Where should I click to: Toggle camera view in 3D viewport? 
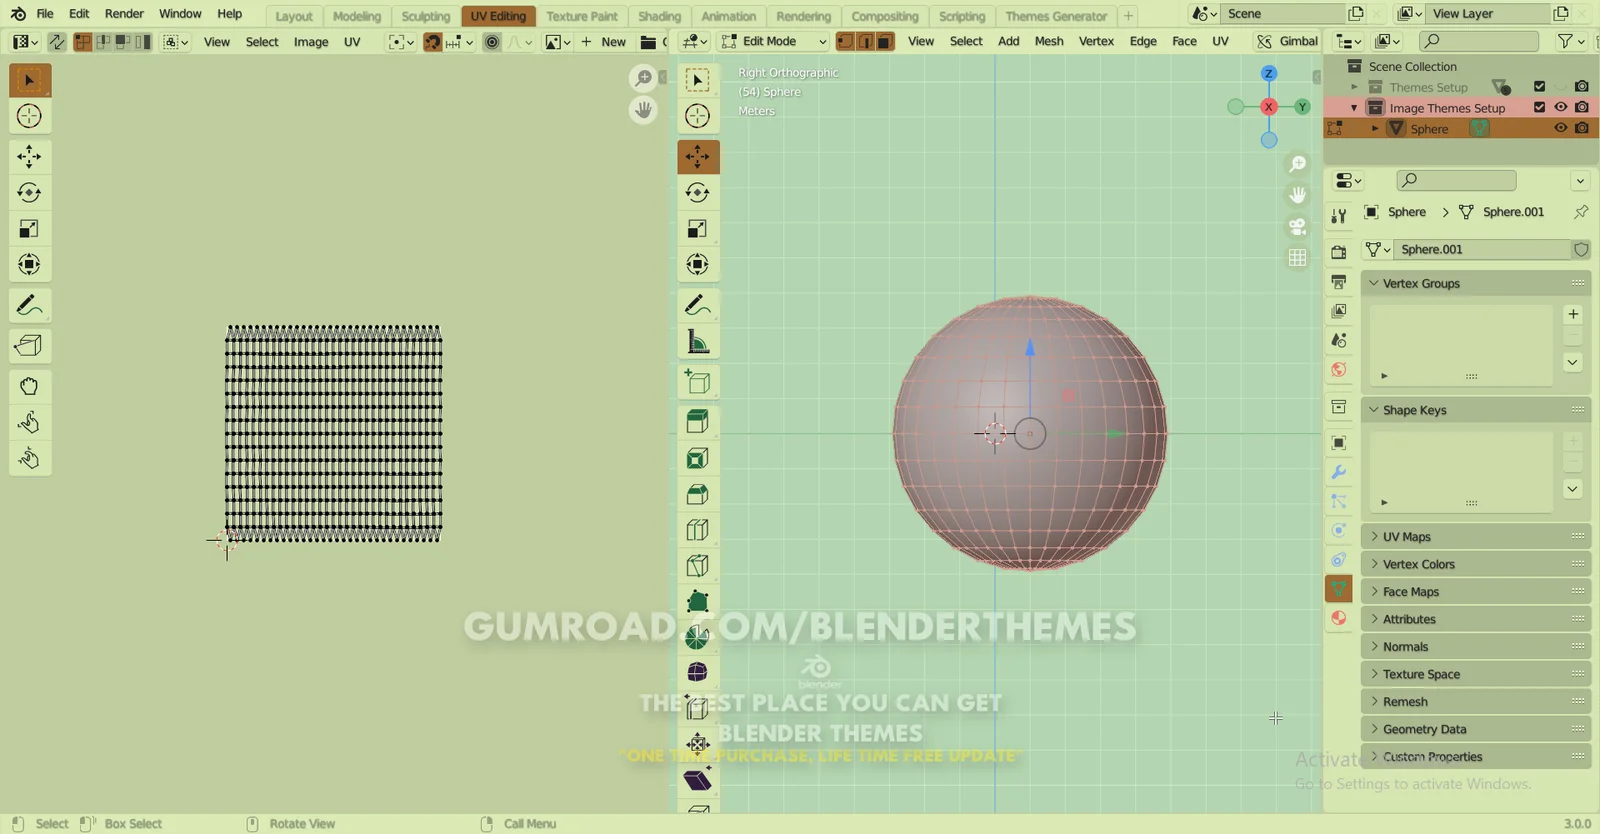[1298, 227]
